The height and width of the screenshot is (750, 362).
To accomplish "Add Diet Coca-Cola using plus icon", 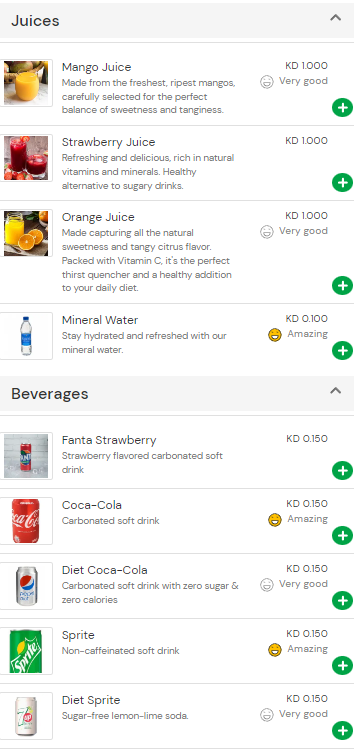I will click(x=342, y=601).
